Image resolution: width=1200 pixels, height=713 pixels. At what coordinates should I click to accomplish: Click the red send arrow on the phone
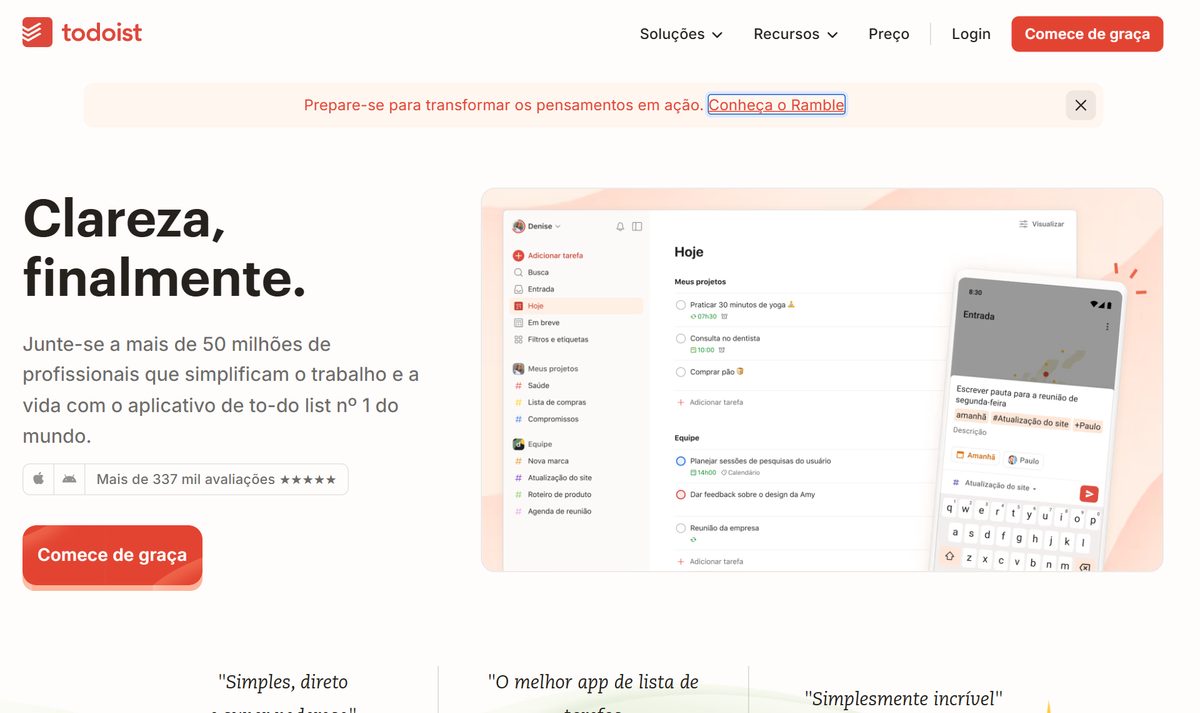[x=1089, y=493]
